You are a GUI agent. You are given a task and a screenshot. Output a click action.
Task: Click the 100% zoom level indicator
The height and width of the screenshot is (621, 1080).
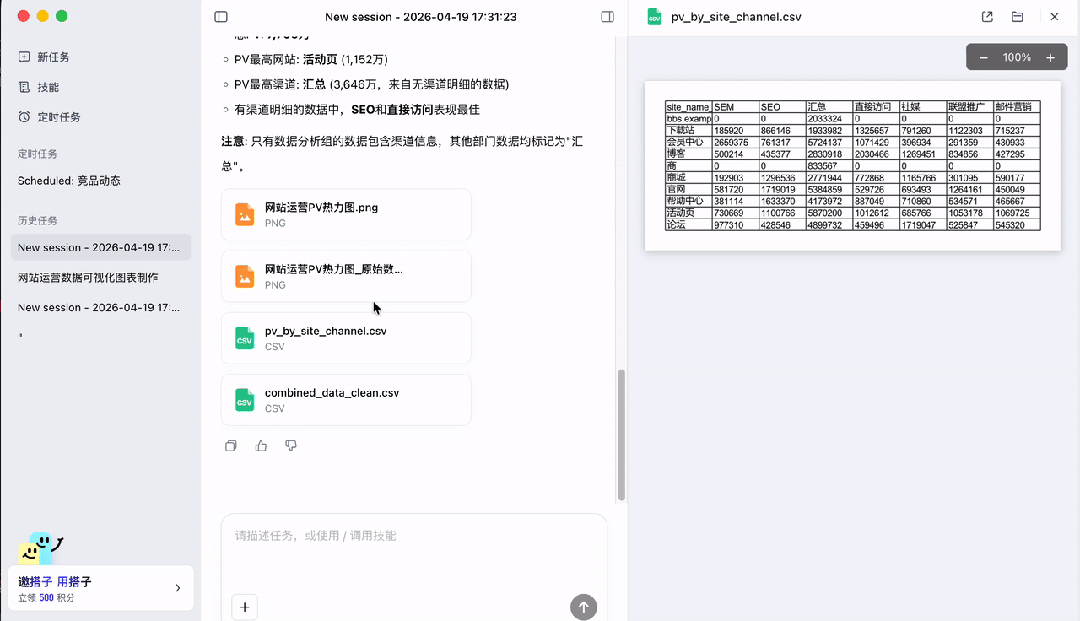pyautogui.click(x=1016, y=57)
